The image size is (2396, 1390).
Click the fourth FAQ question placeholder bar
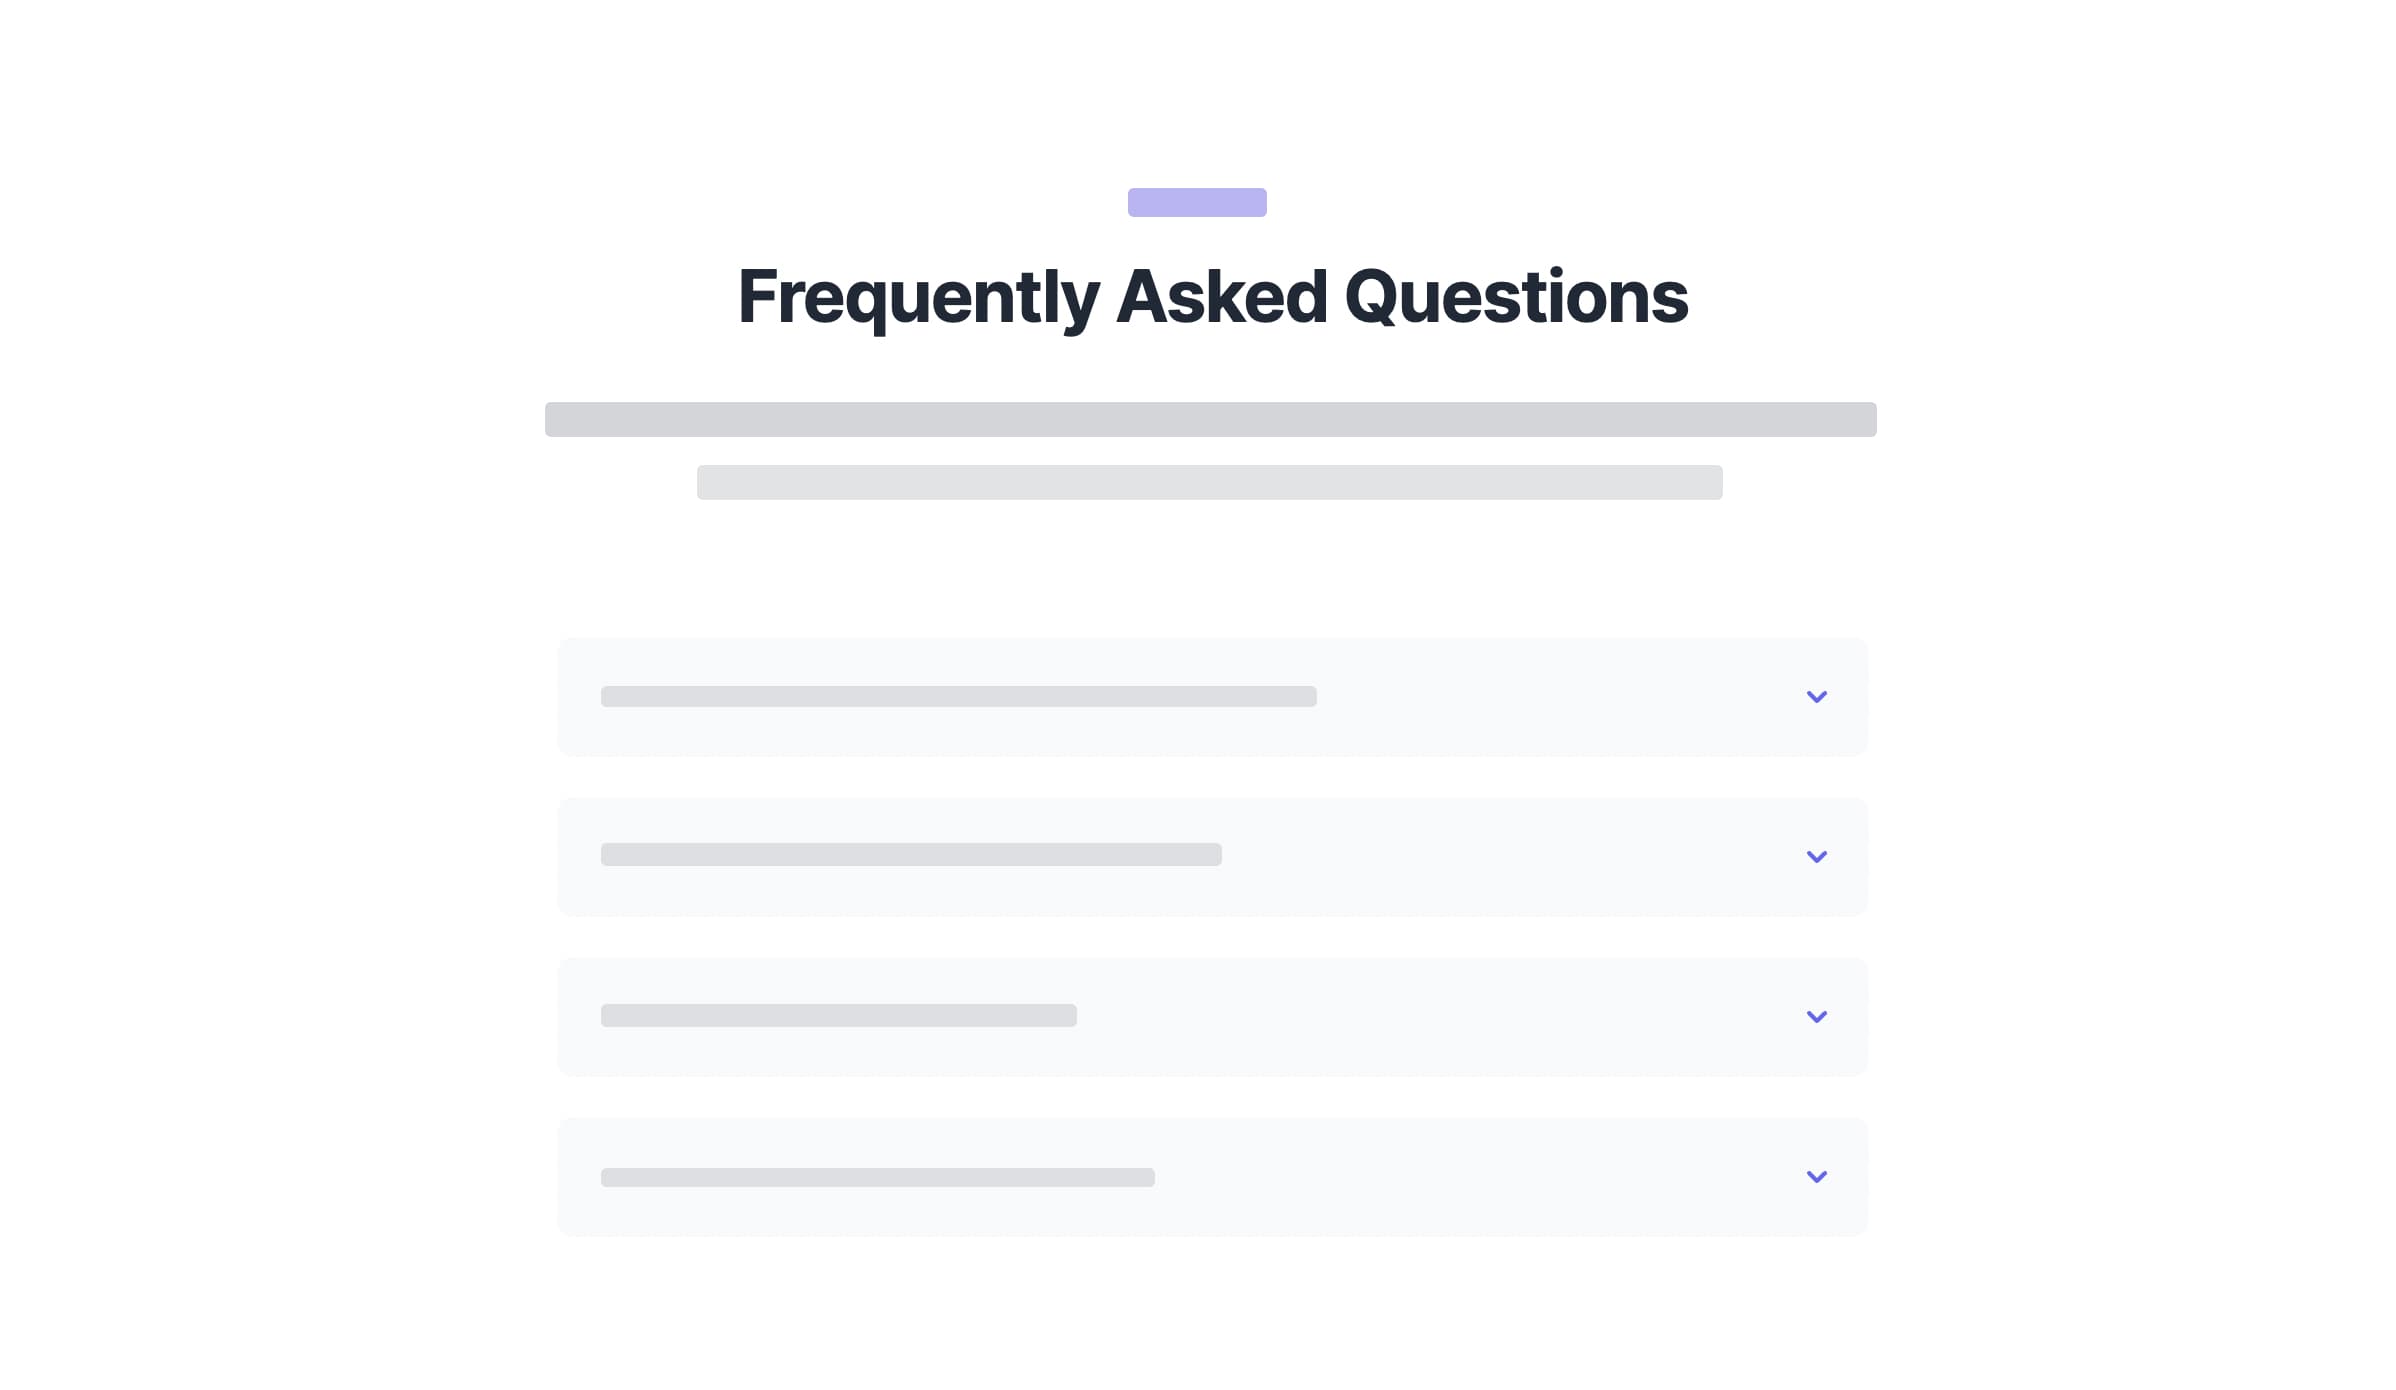pos(877,1178)
